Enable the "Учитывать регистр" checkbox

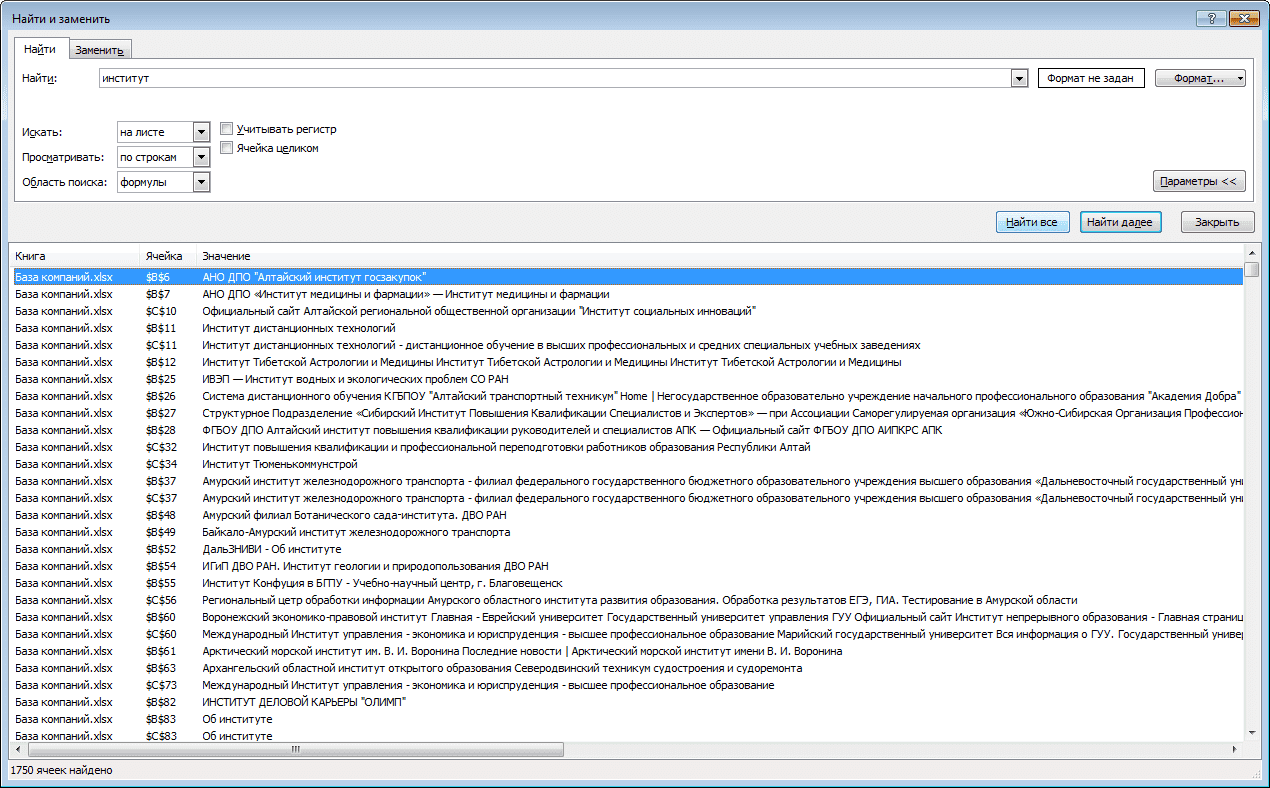point(227,129)
